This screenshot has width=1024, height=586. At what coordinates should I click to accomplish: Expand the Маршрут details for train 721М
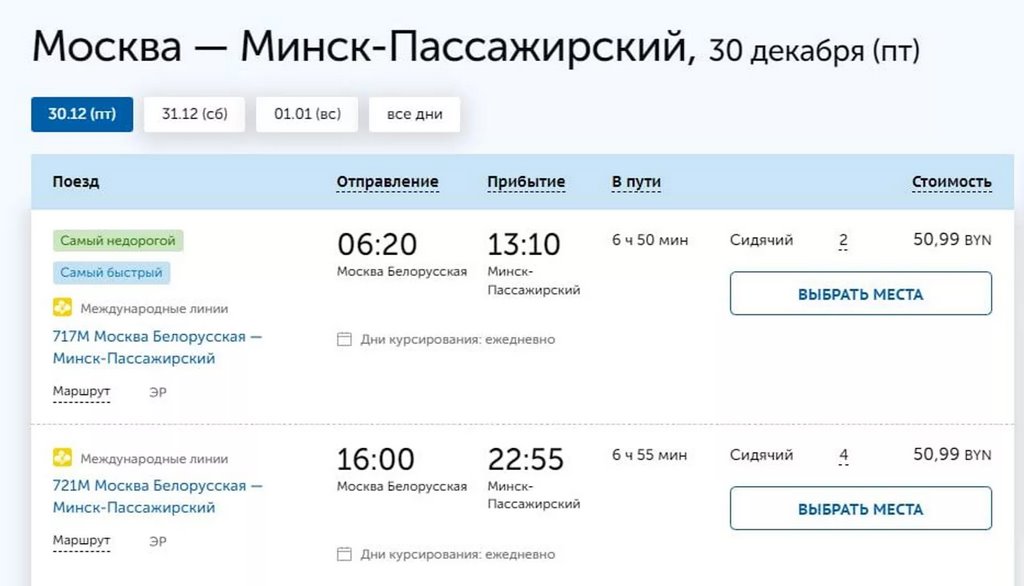coord(80,541)
